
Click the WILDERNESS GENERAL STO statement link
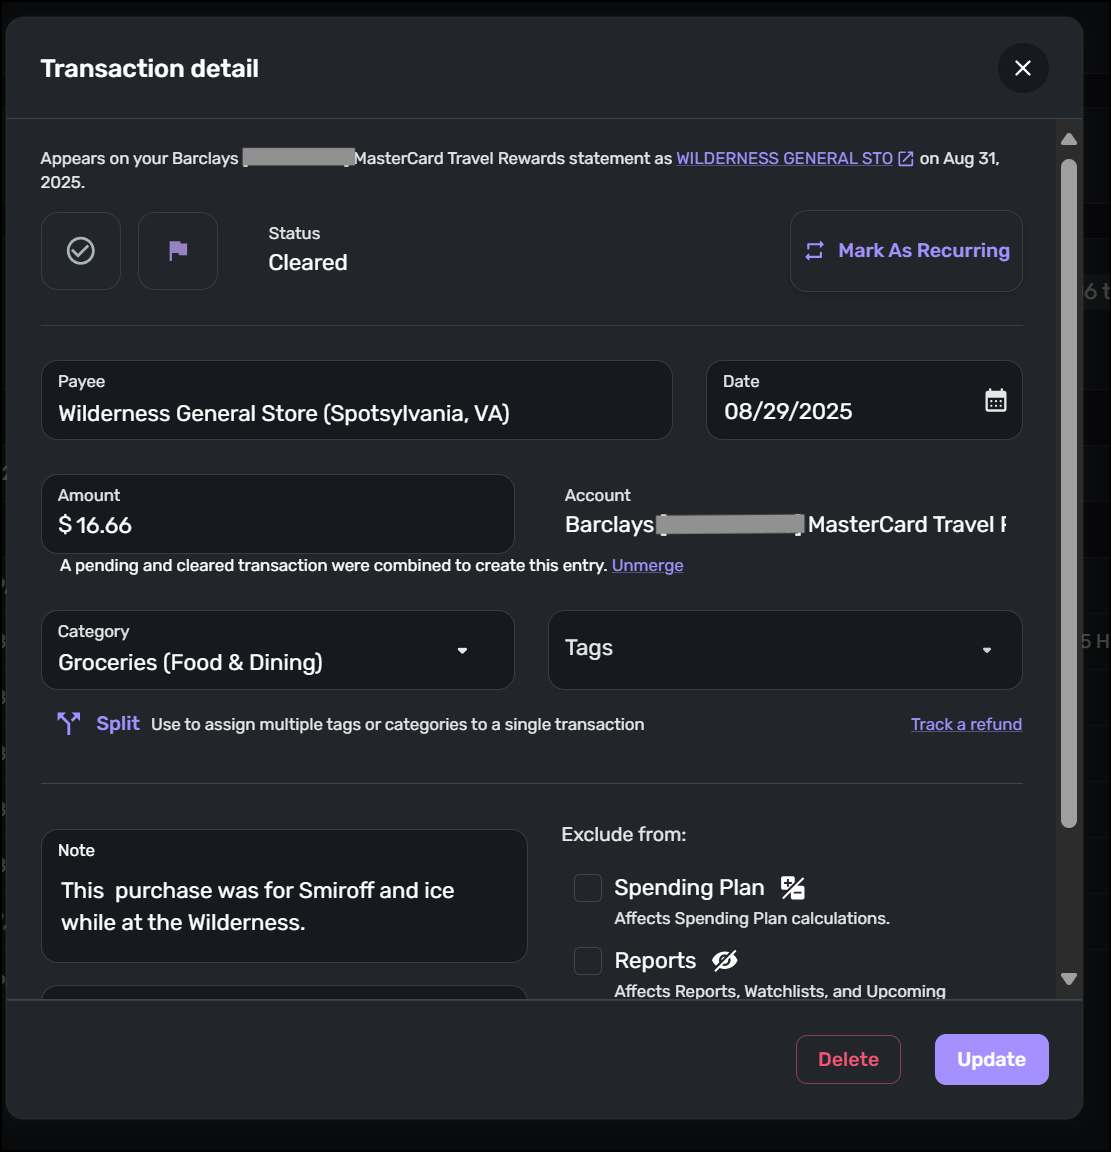[x=784, y=159]
